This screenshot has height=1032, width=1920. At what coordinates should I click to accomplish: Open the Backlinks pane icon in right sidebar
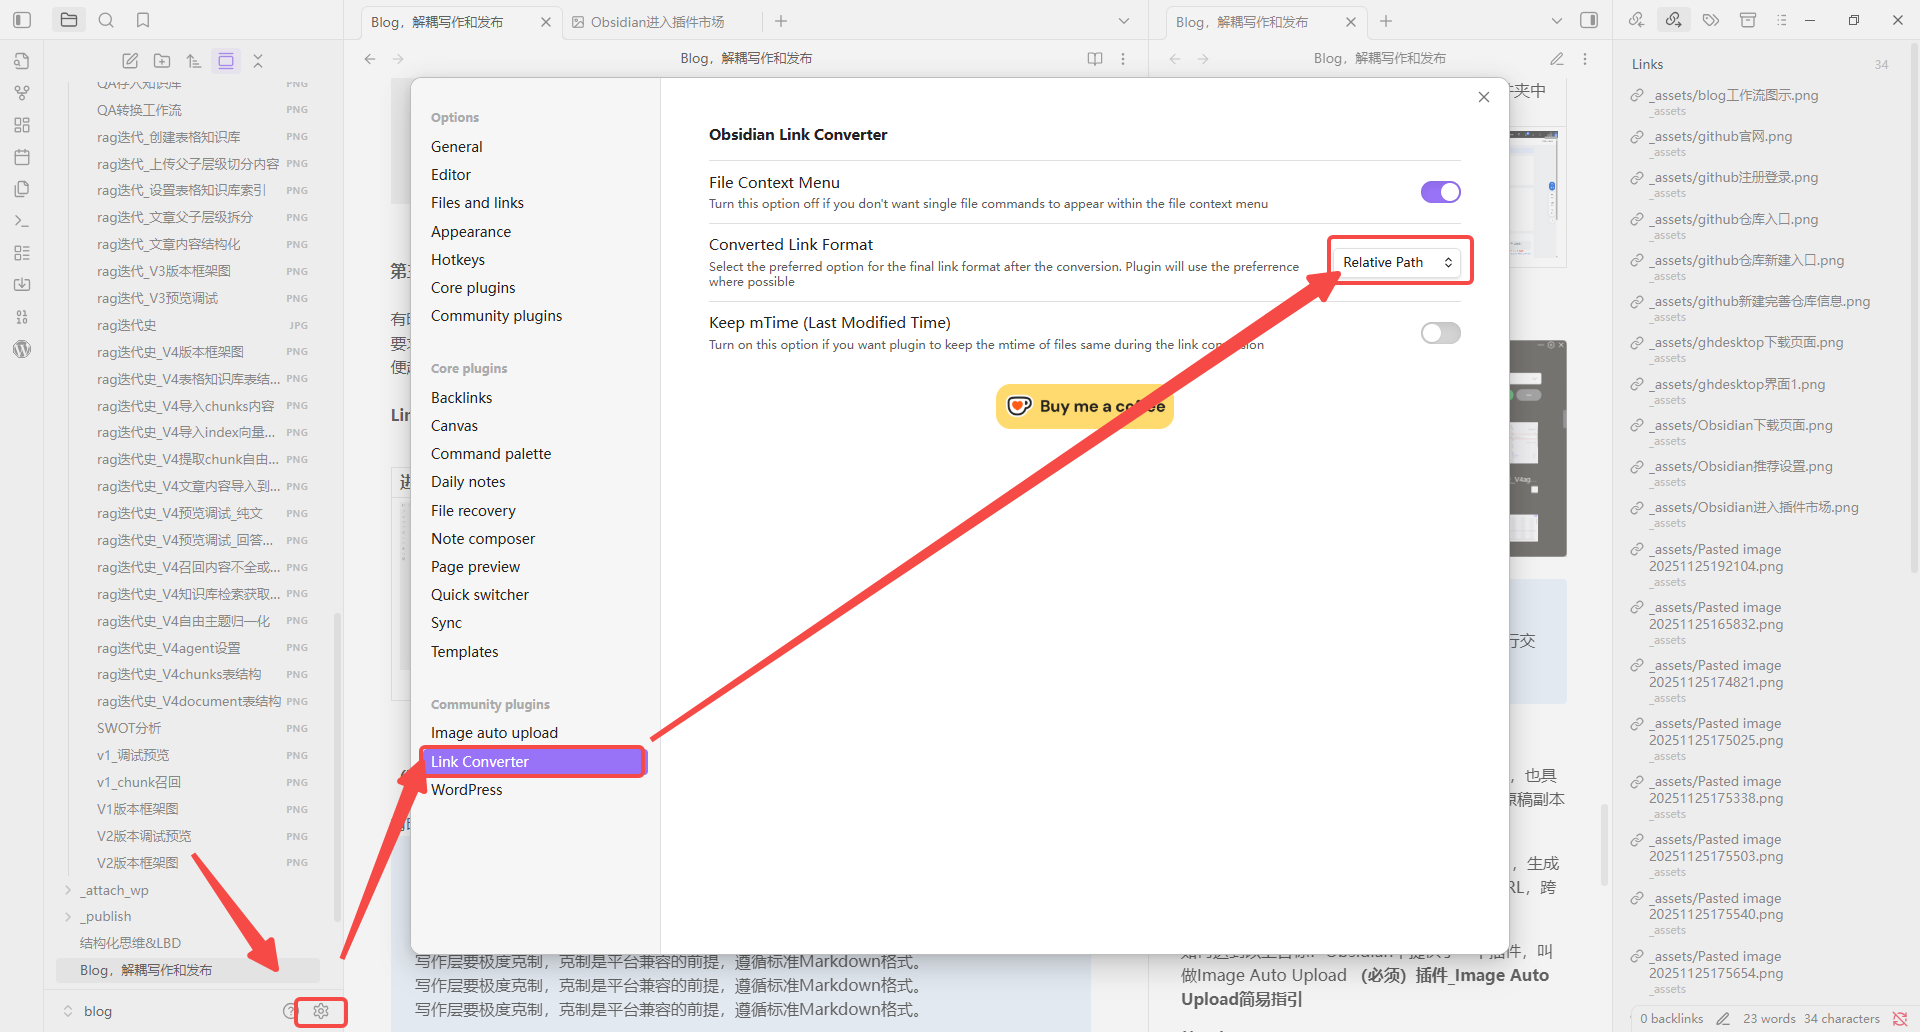(x=1637, y=19)
